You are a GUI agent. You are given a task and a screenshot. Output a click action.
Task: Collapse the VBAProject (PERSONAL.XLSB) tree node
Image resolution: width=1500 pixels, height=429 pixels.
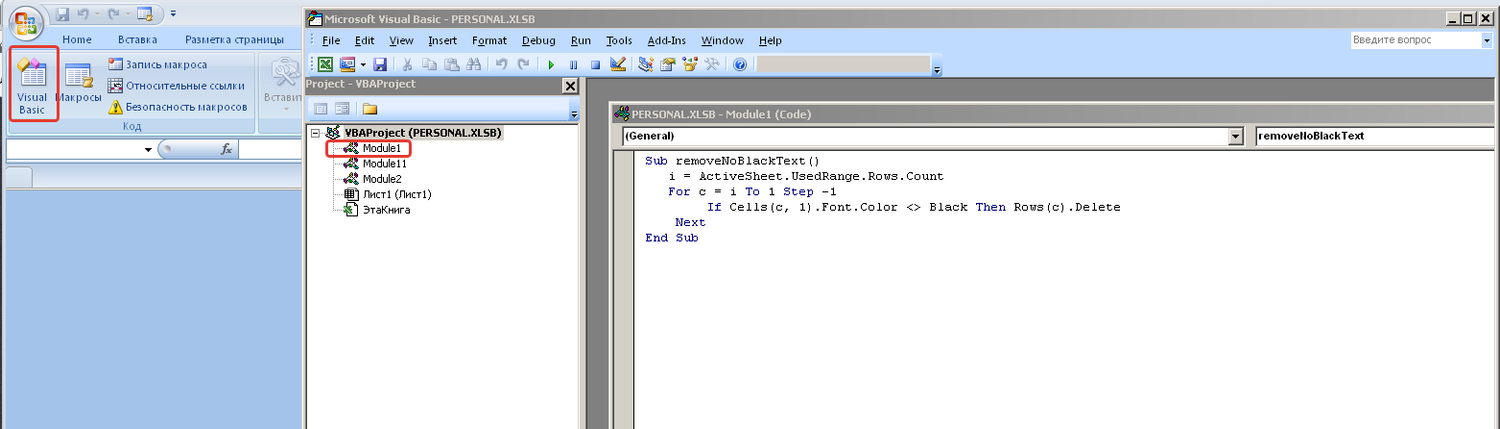316,132
